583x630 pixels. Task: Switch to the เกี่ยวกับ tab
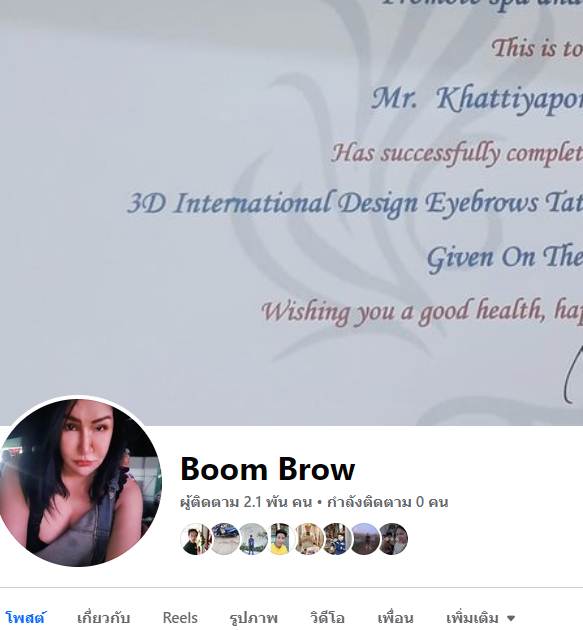[103, 618]
